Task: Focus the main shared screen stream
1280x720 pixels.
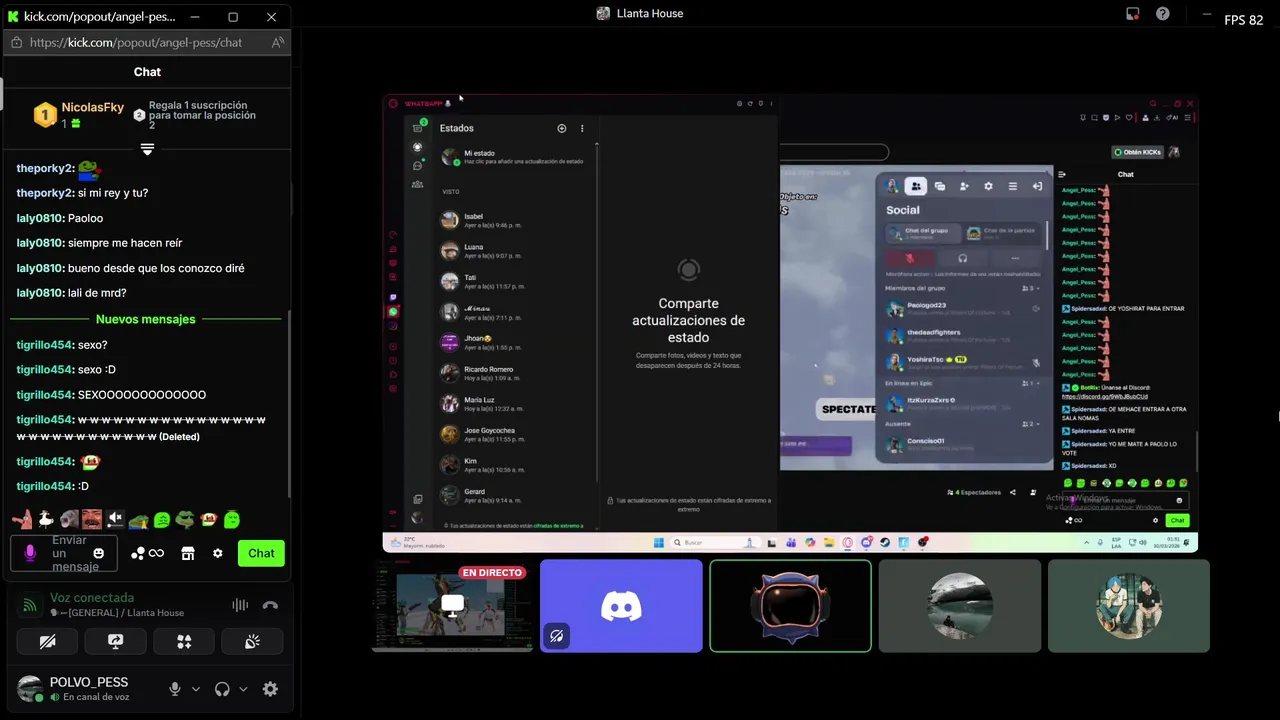Action: [790, 323]
